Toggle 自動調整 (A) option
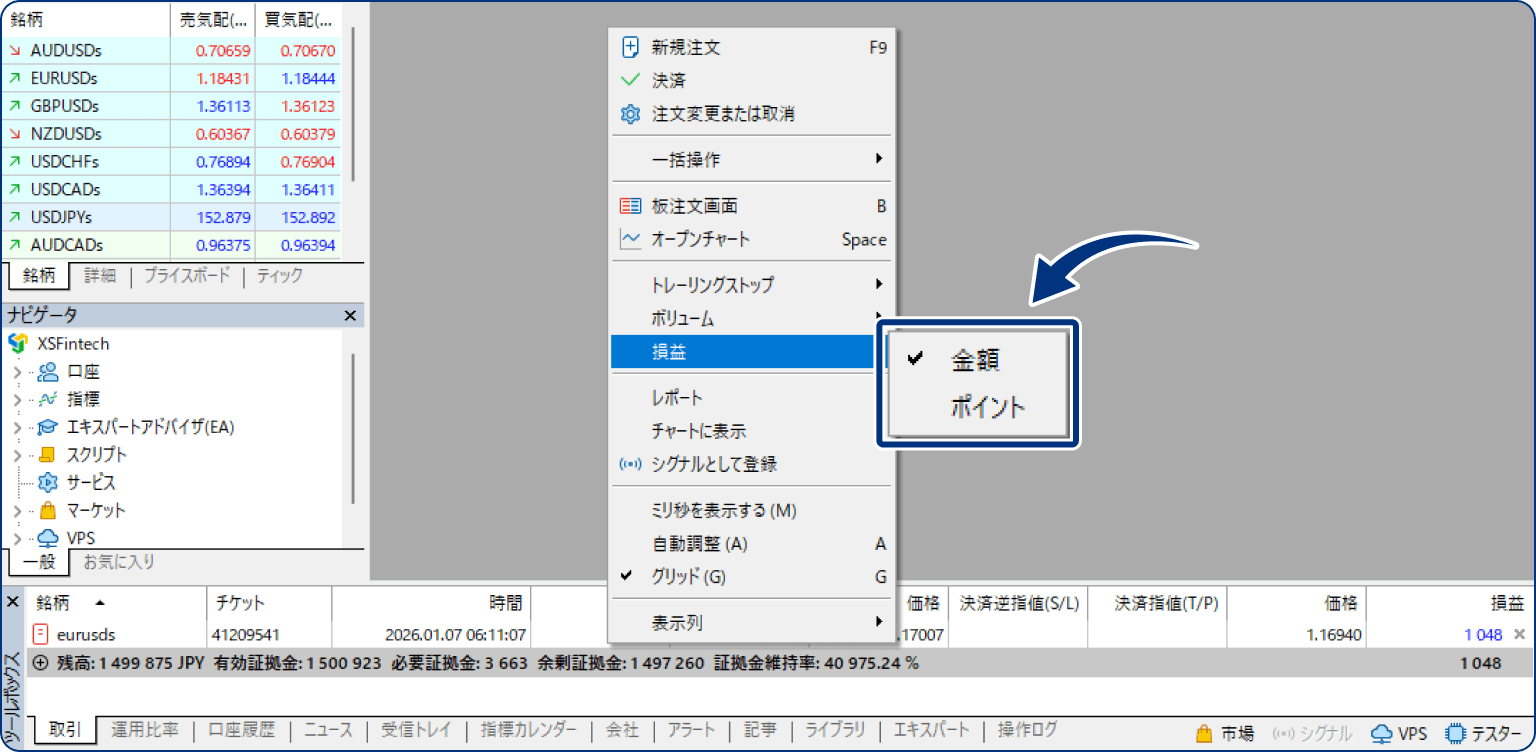This screenshot has height=752, width=1536. pos(752,544)
